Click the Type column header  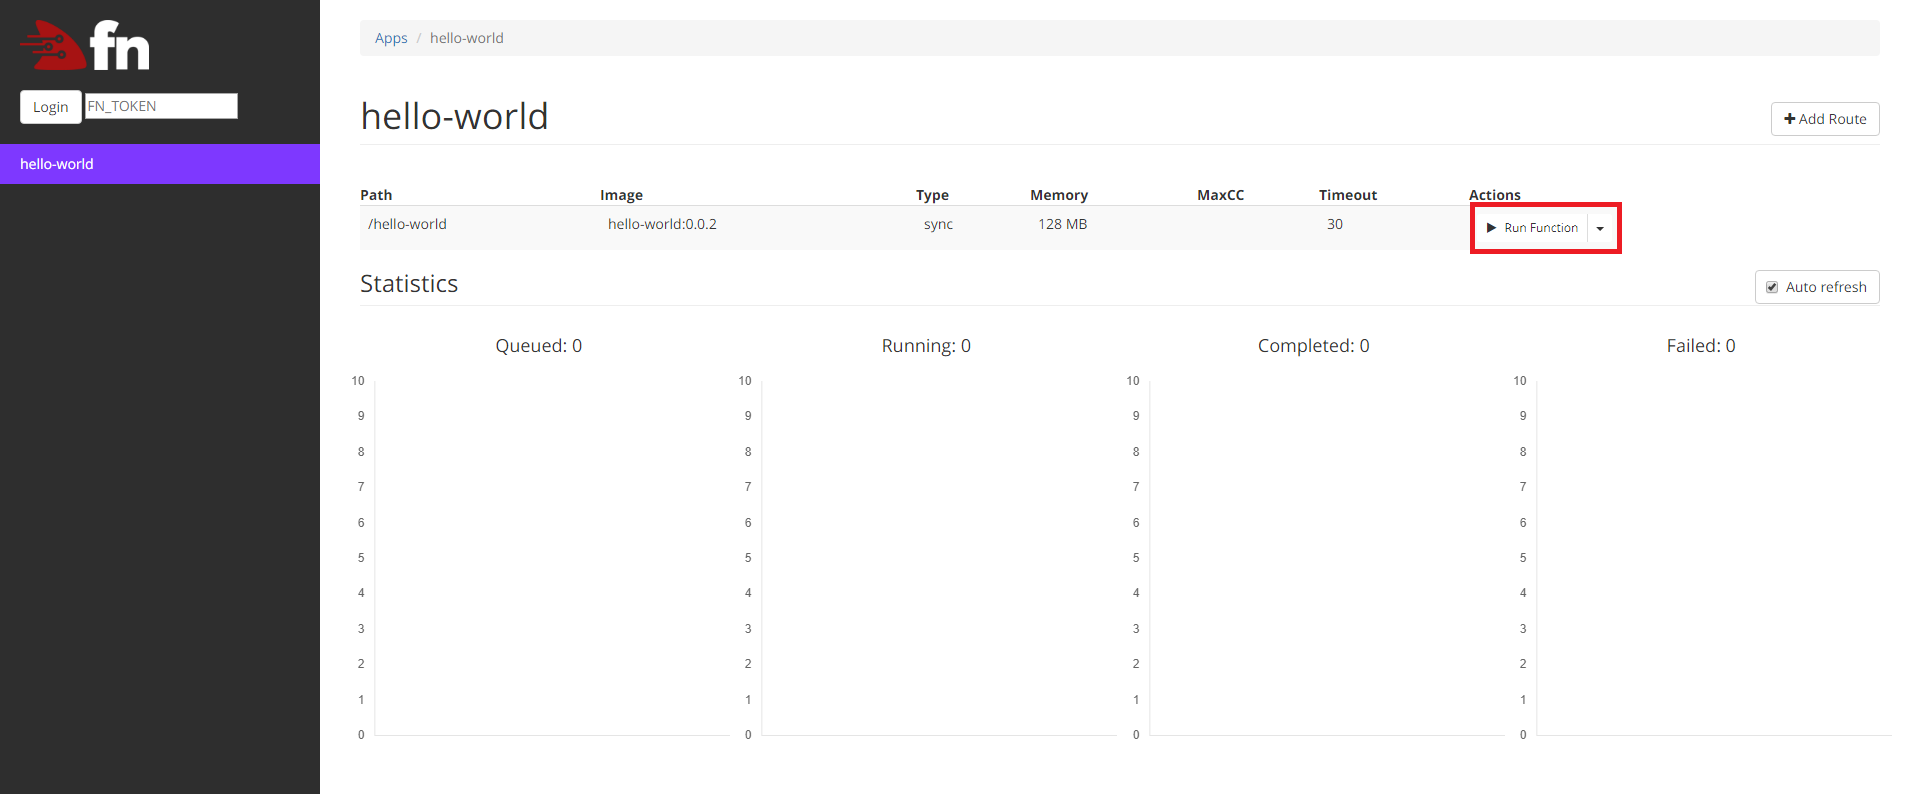tap(932, 195)
